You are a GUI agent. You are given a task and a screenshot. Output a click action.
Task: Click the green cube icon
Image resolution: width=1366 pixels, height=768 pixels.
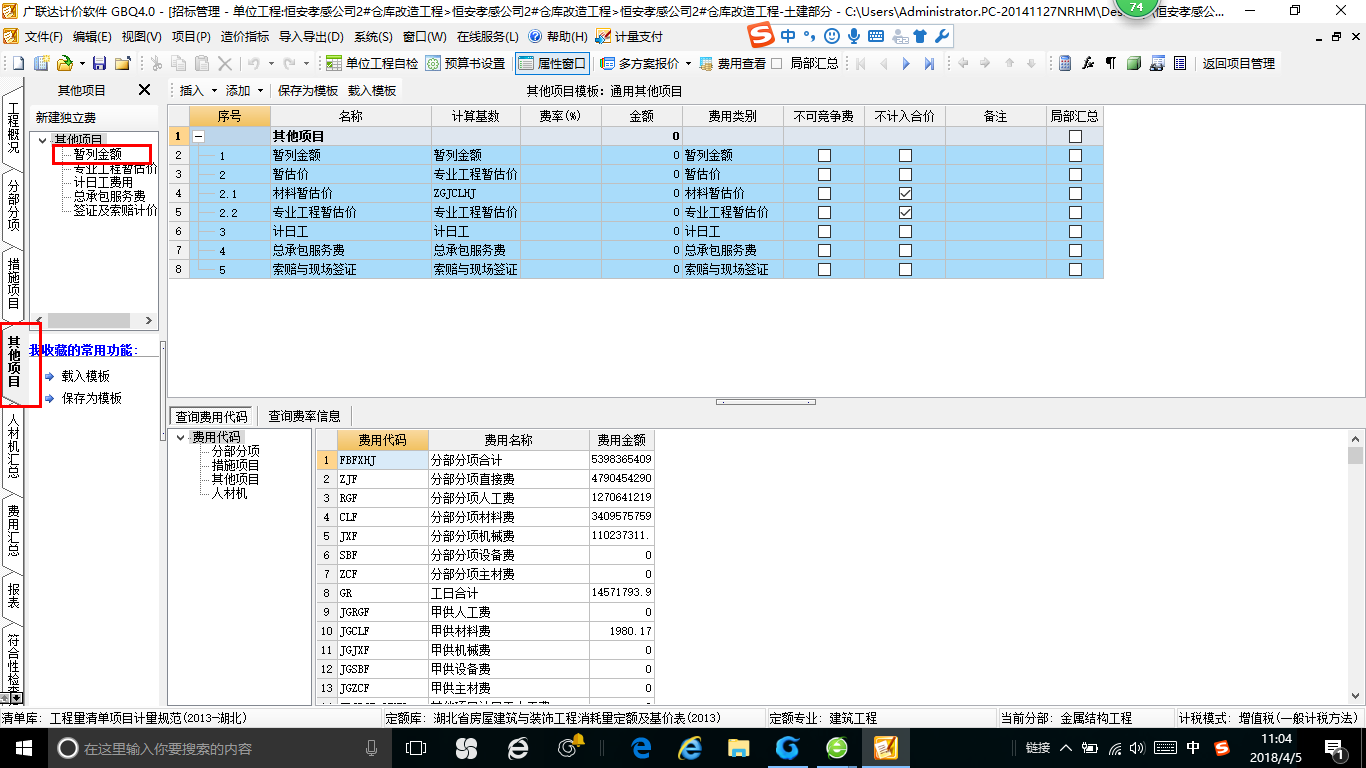1134,63
